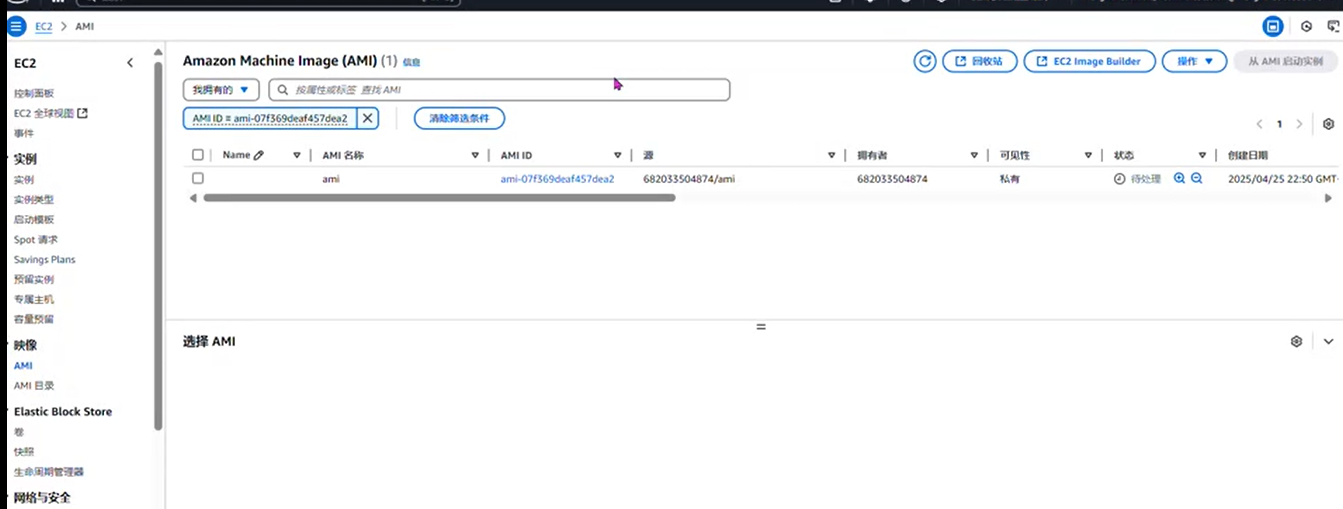This screenshot has height=509, width=1343.
Task: Click the hexagon settings icon in top bar
Action: coord(1306,27)
